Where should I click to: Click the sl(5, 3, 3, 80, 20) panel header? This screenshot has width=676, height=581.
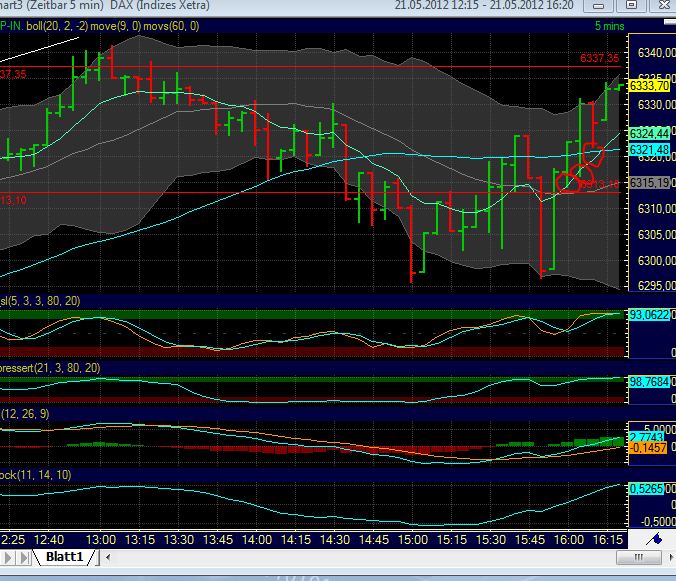tap(40, 301)
